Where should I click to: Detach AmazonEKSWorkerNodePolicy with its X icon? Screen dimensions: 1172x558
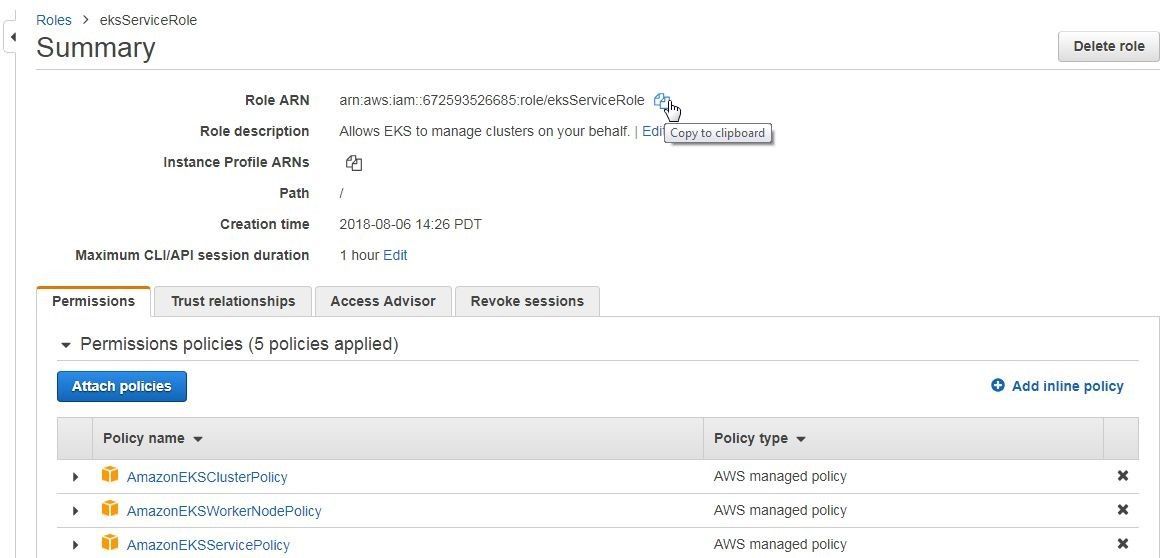coord(1122,509)
